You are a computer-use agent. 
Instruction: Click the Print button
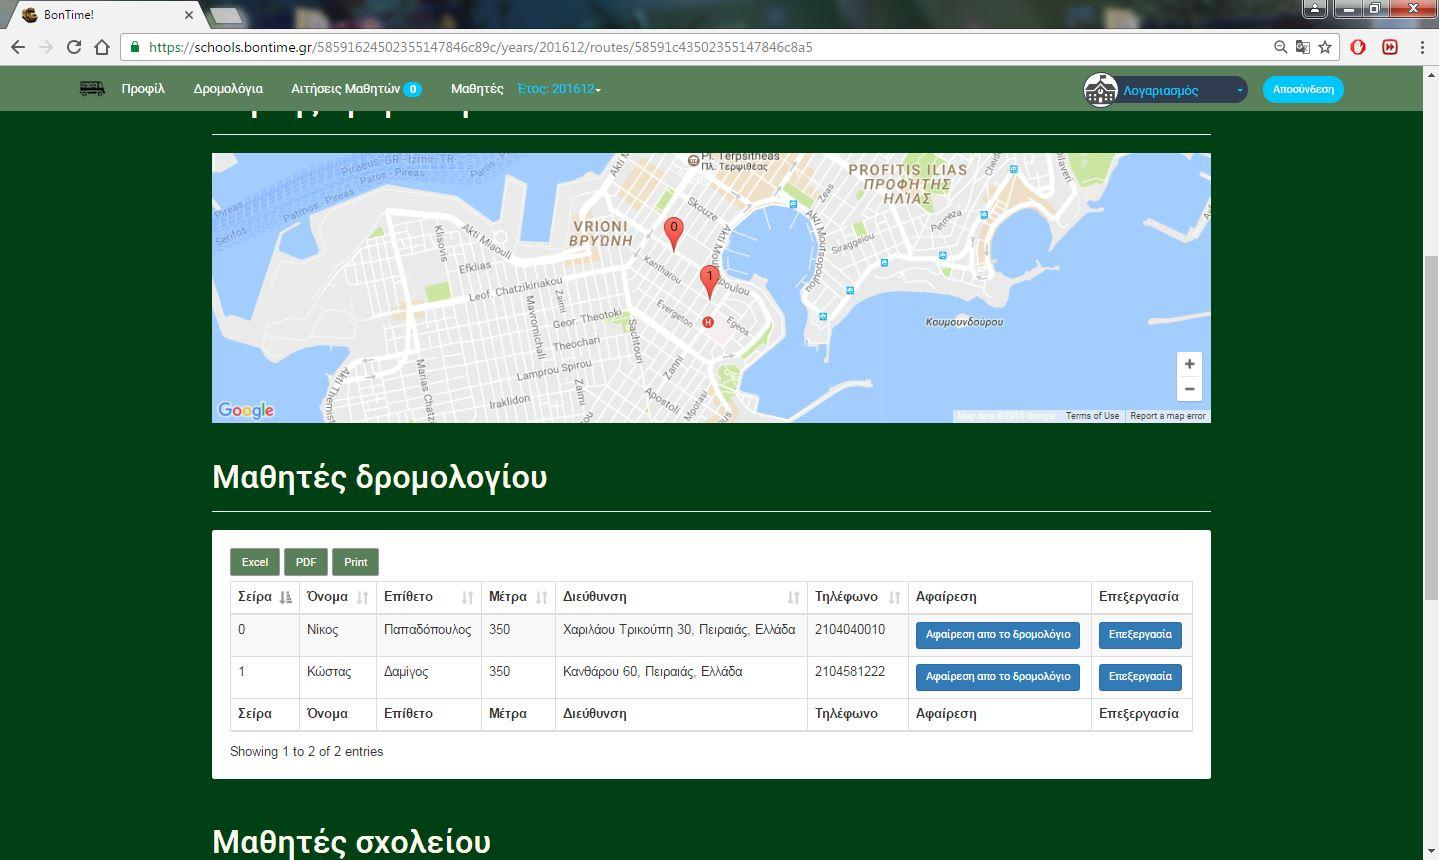point(356,562)
